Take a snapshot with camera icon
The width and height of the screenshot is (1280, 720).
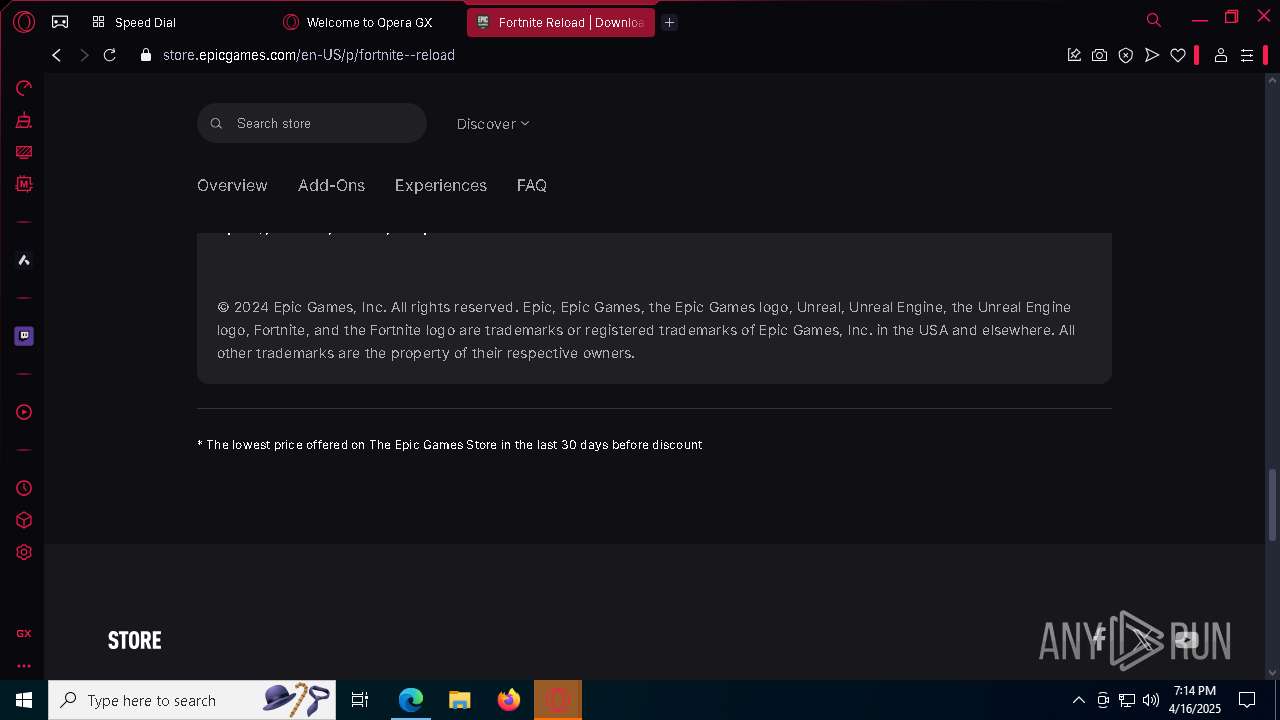click(1100, 55)
